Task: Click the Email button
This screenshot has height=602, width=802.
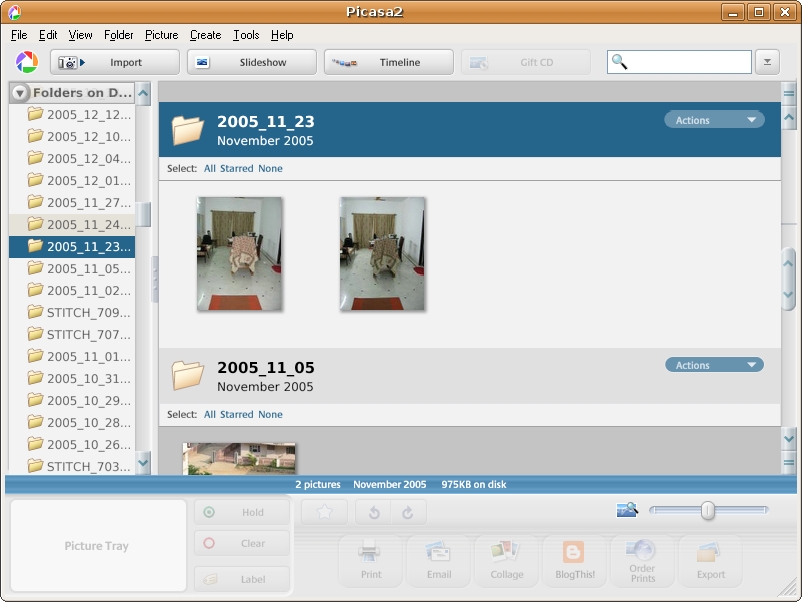Action: (439, 561)
